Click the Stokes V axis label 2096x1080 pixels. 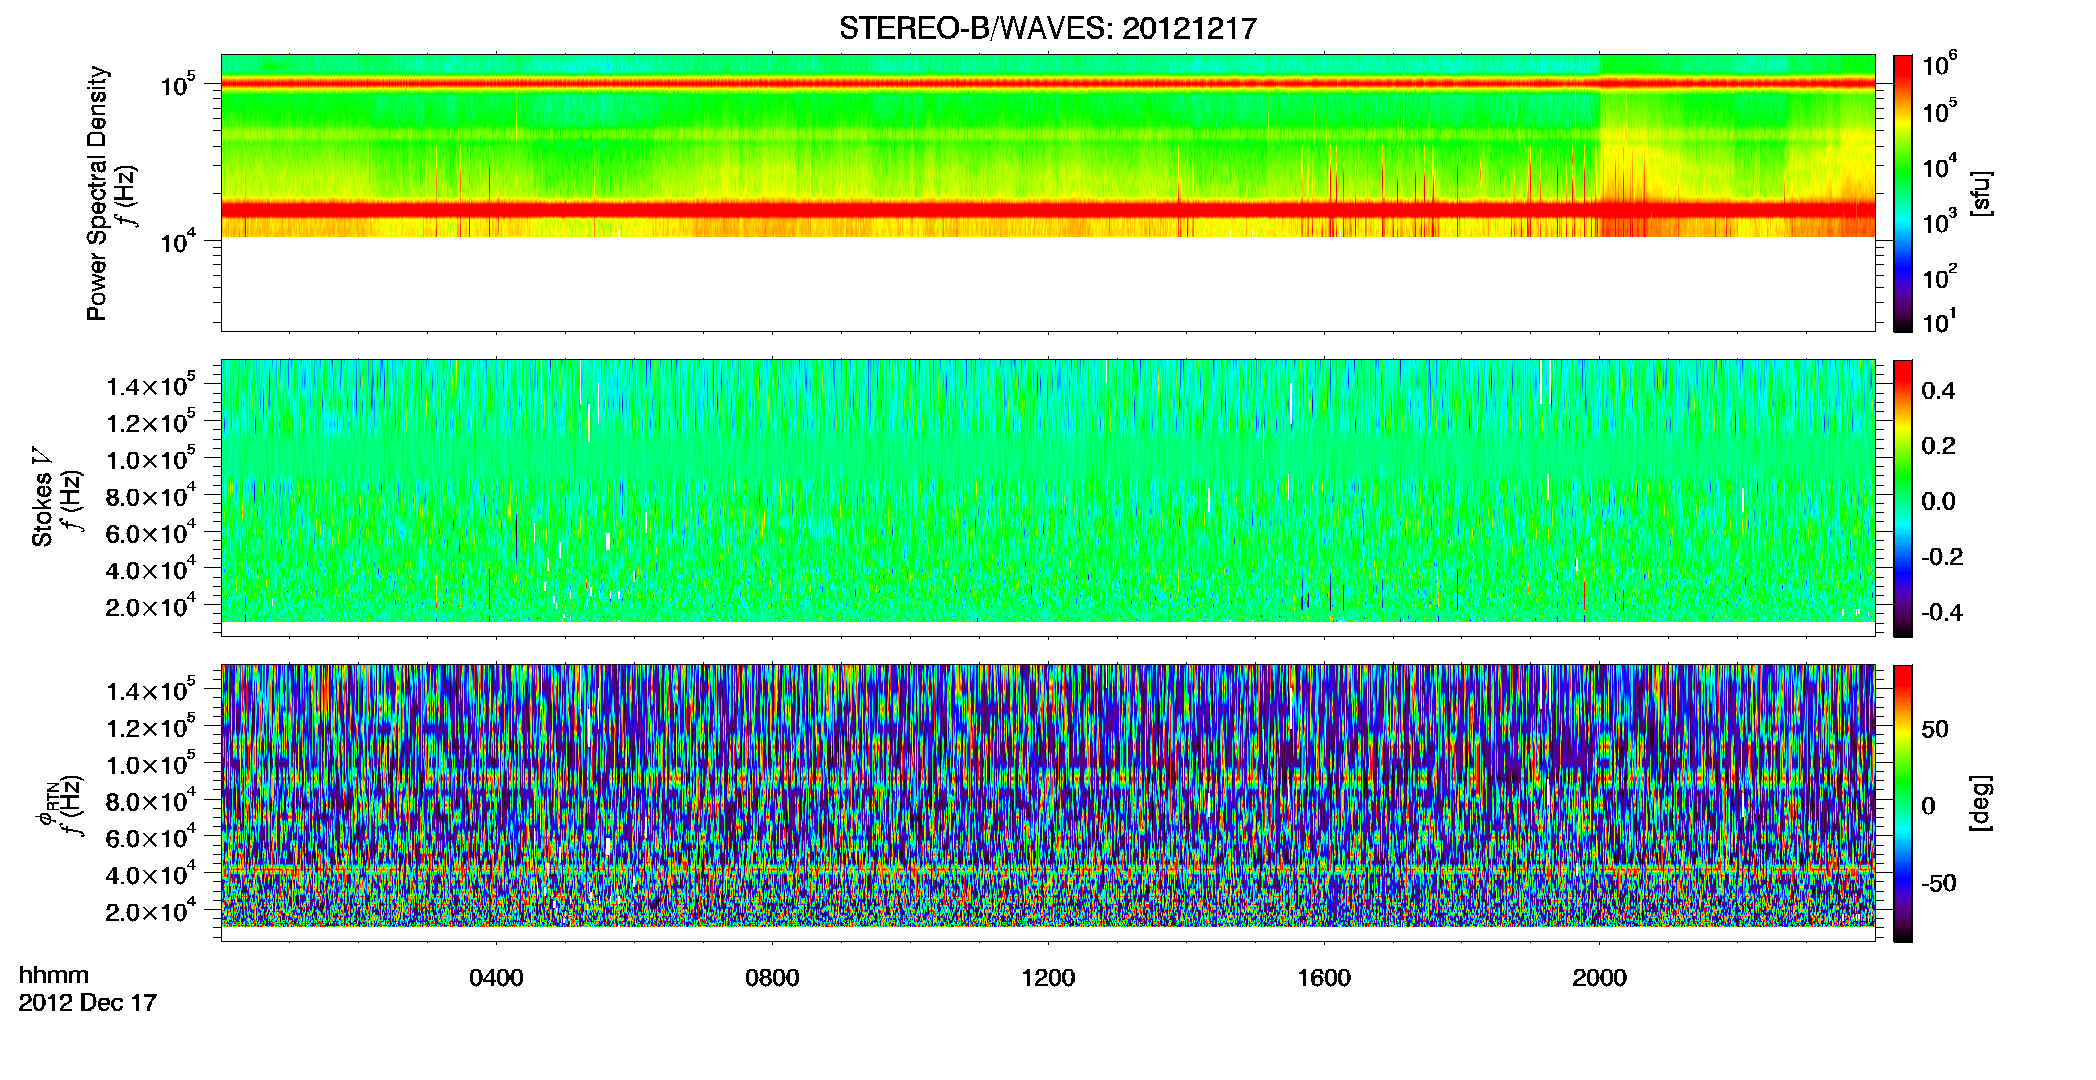click(42, 497)
